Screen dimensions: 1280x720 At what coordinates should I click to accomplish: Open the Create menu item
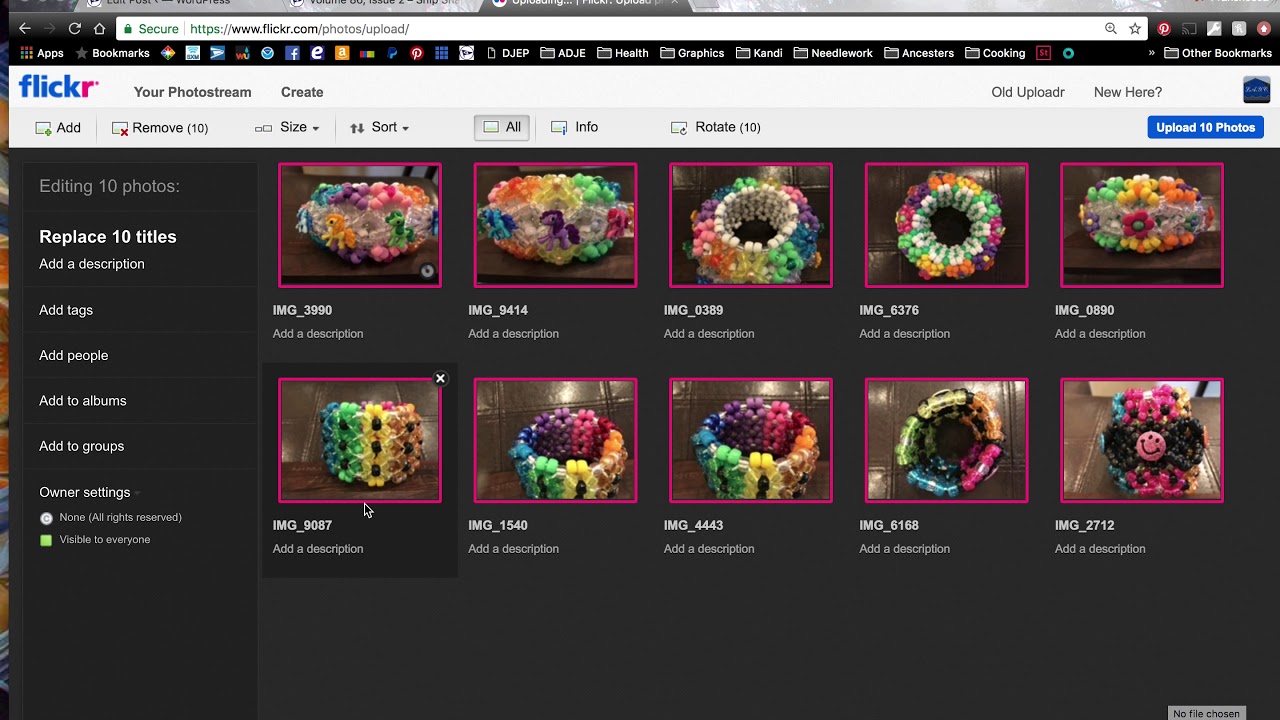(x=302, y=92)
